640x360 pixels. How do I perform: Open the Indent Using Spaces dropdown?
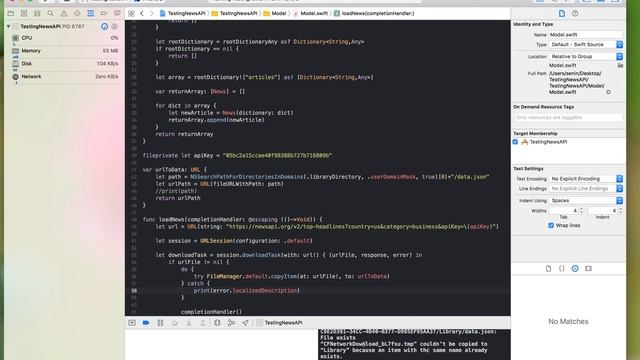pos(585,200)
